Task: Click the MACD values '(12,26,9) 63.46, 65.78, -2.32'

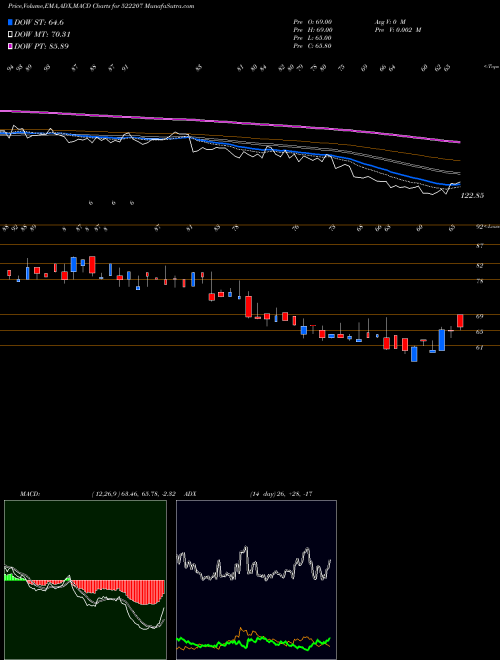Action: (x=136, y=494)
